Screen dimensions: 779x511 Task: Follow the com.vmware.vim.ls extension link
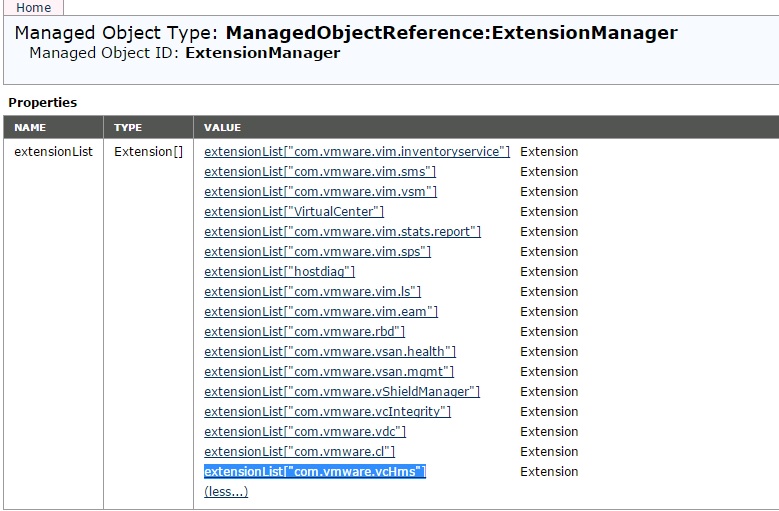point(312,292)
